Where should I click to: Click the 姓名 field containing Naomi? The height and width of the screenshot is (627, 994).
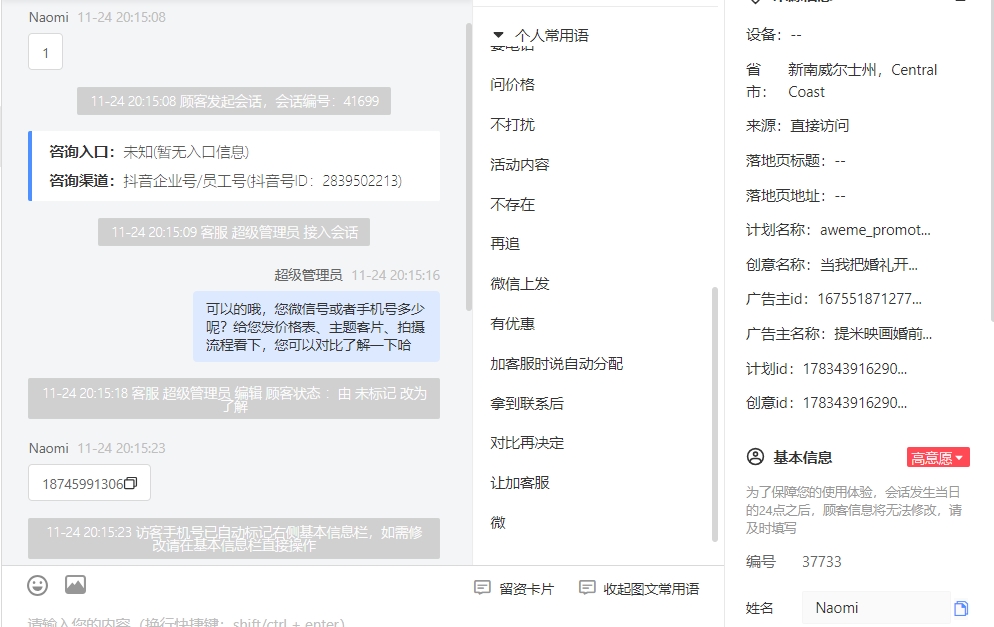[x=876, y=608]
